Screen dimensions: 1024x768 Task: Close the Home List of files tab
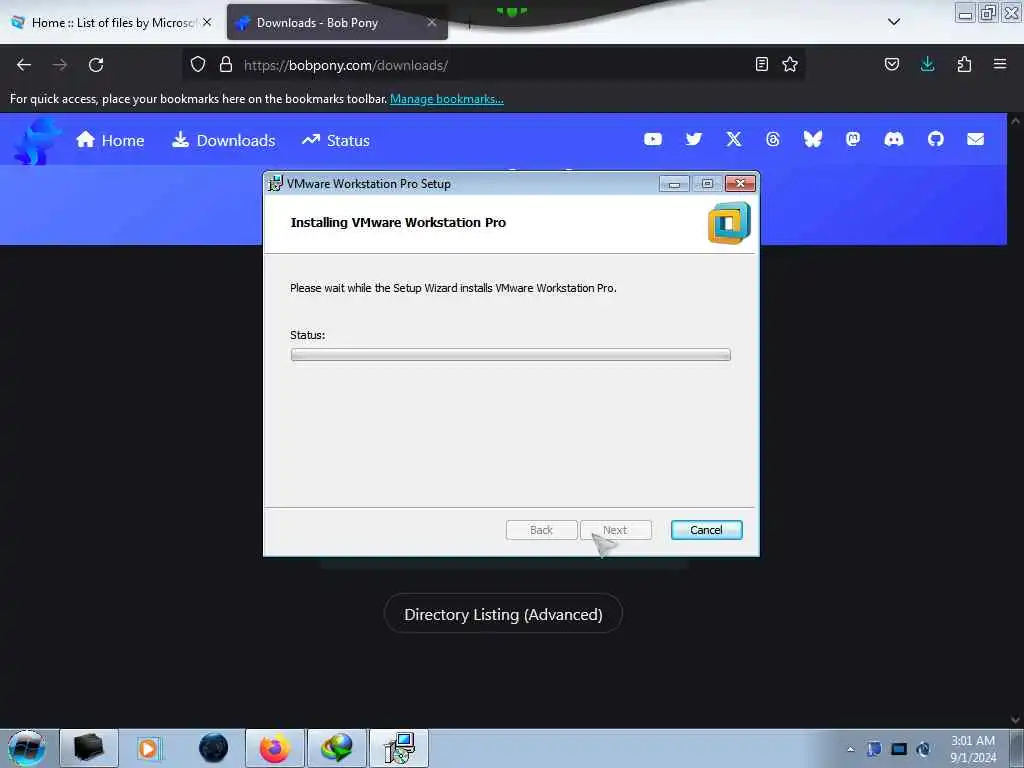coord(207,22)
